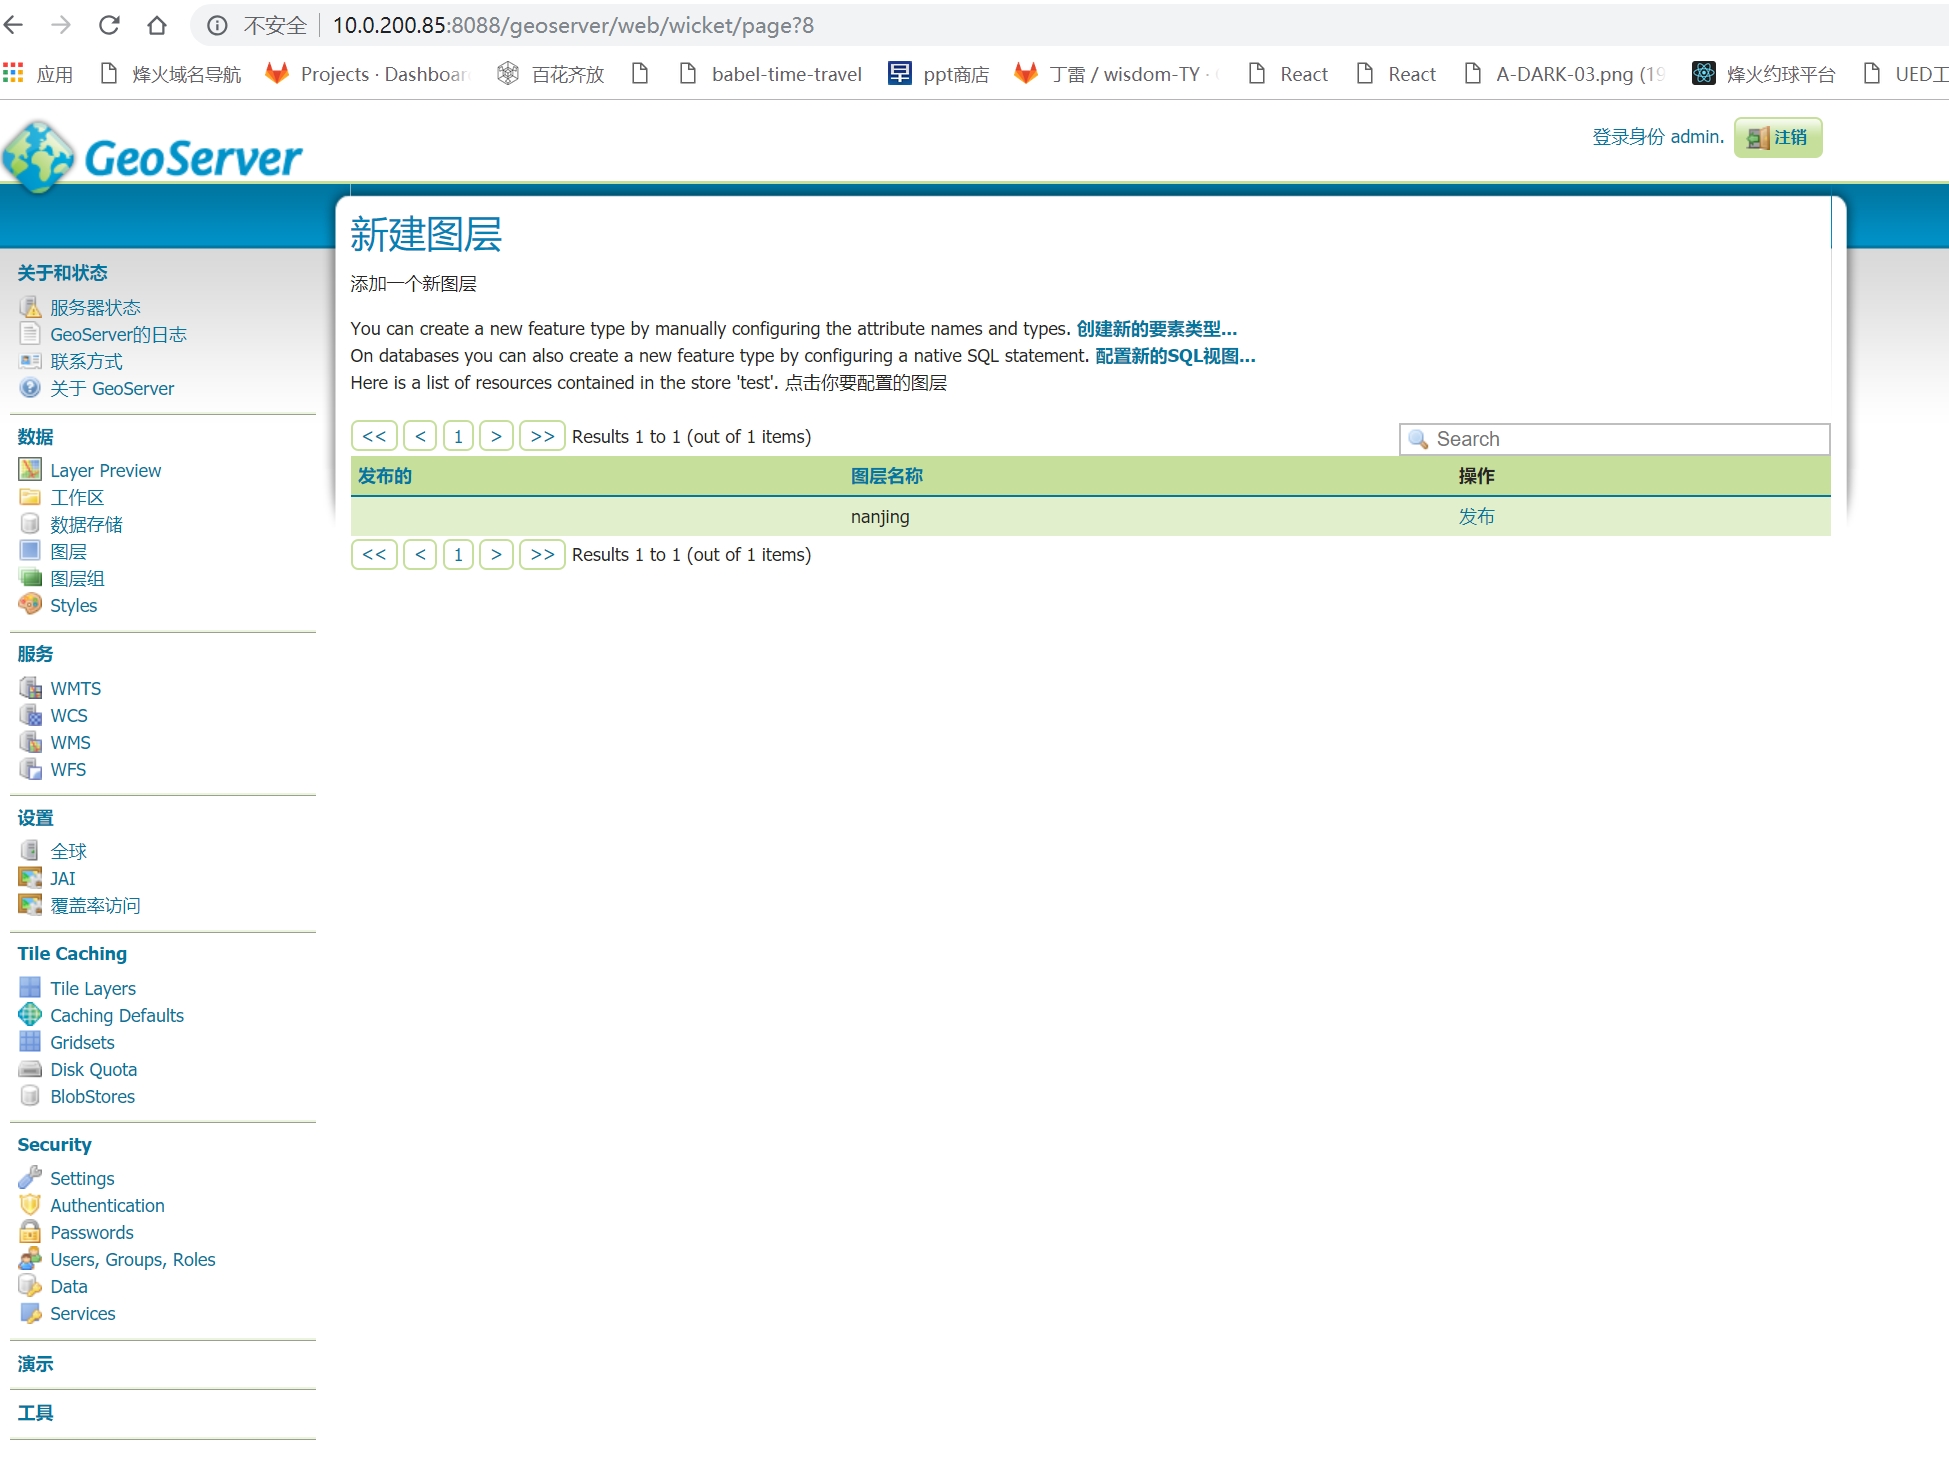Click 发布 to publish the nanjing layer
This screenshot has width=1949, height=1462.
(1477, 517)
